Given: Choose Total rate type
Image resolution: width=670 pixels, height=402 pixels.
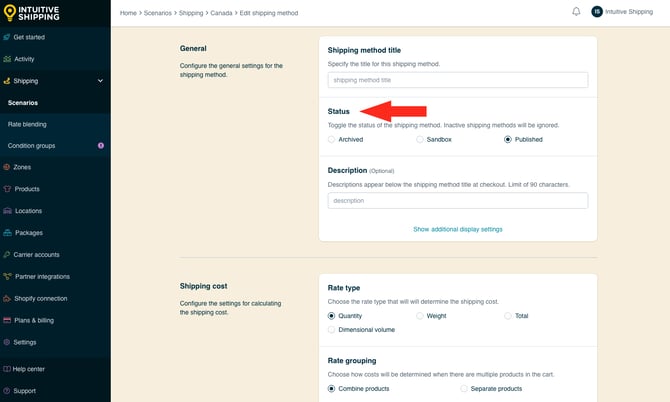Looking at the screenshot, I should click(508, 316).
